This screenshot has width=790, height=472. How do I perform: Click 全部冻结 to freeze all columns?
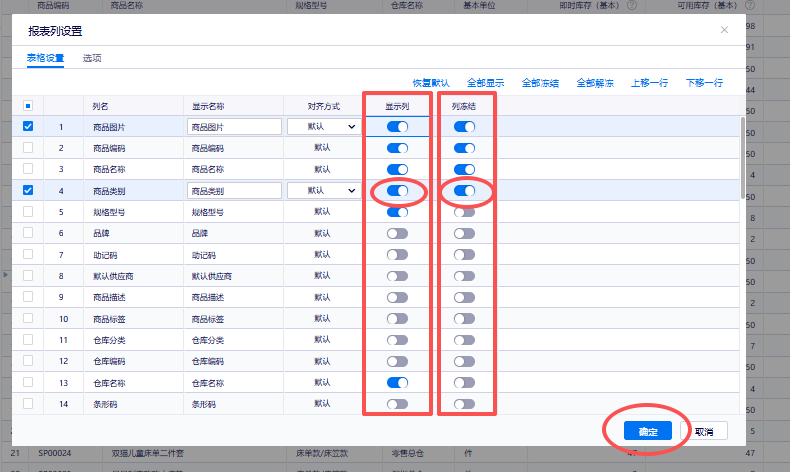point(540,83)
